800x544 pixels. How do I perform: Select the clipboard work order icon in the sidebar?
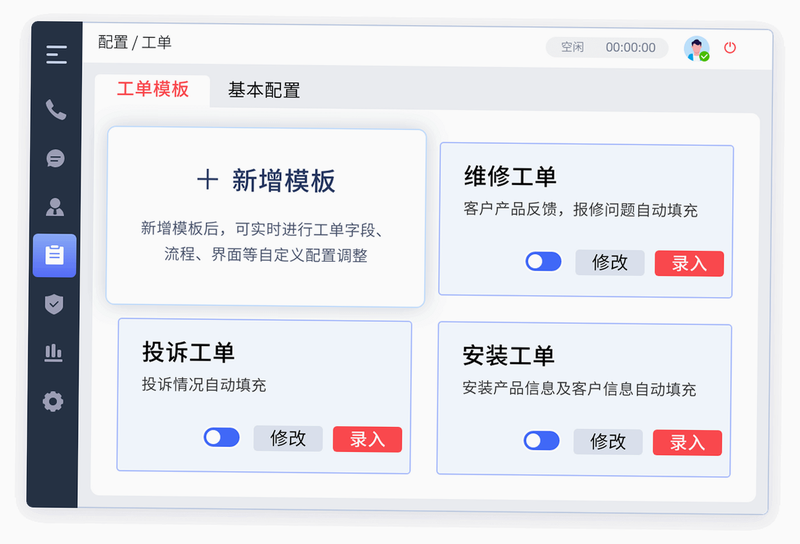[x=55, y=255]
